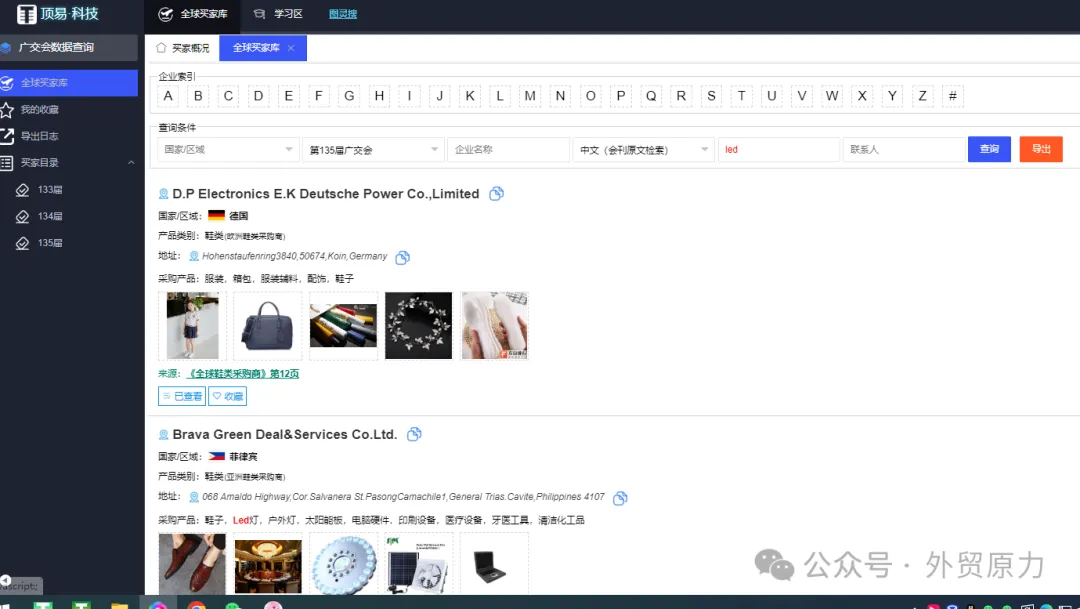The image size is (1080, 609).
Task: Click the keyword field containing led
Action: tap(778, 149)
